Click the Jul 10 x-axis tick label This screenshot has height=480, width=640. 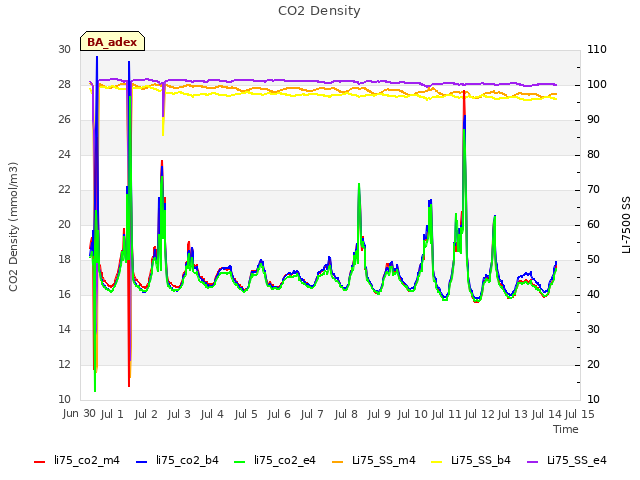(x=412, y=414)
